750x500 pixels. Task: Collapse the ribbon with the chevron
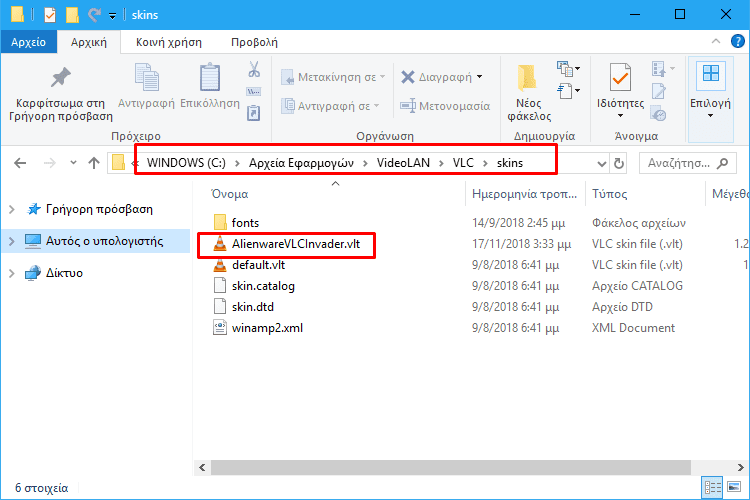716,41
